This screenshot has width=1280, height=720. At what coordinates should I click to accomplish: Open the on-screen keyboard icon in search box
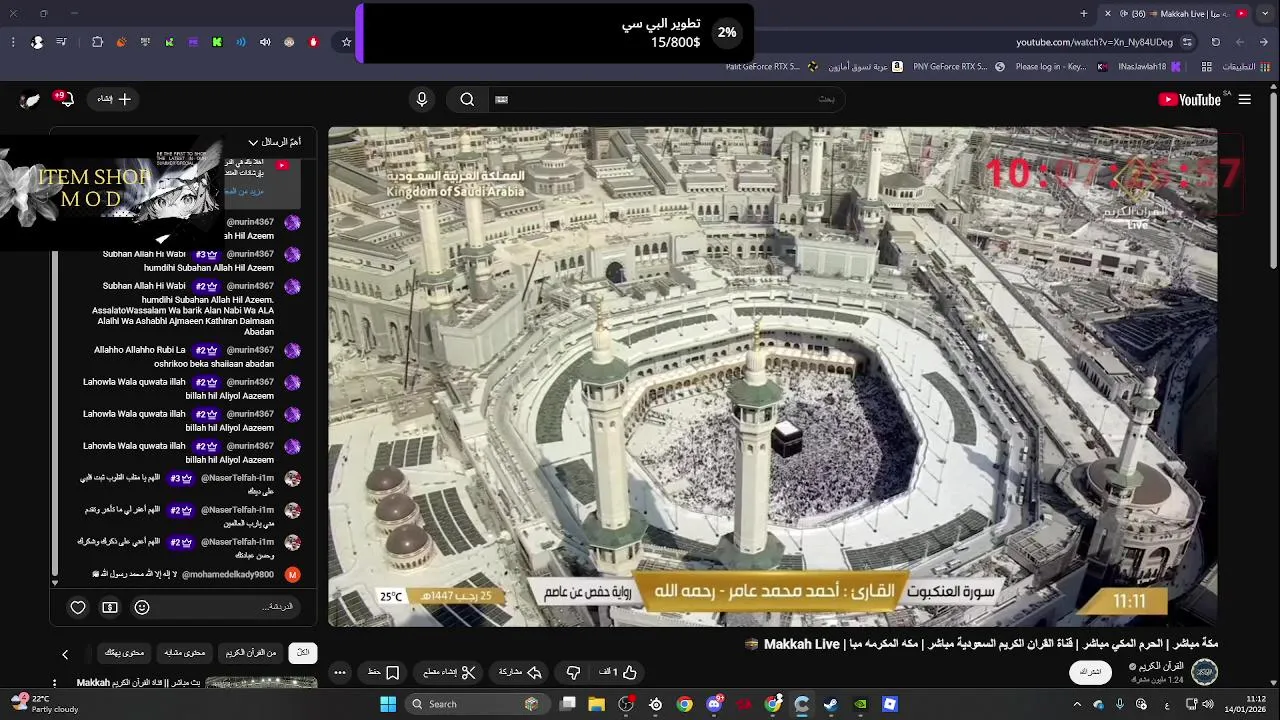pyautogui.click(x=502, y=99)
